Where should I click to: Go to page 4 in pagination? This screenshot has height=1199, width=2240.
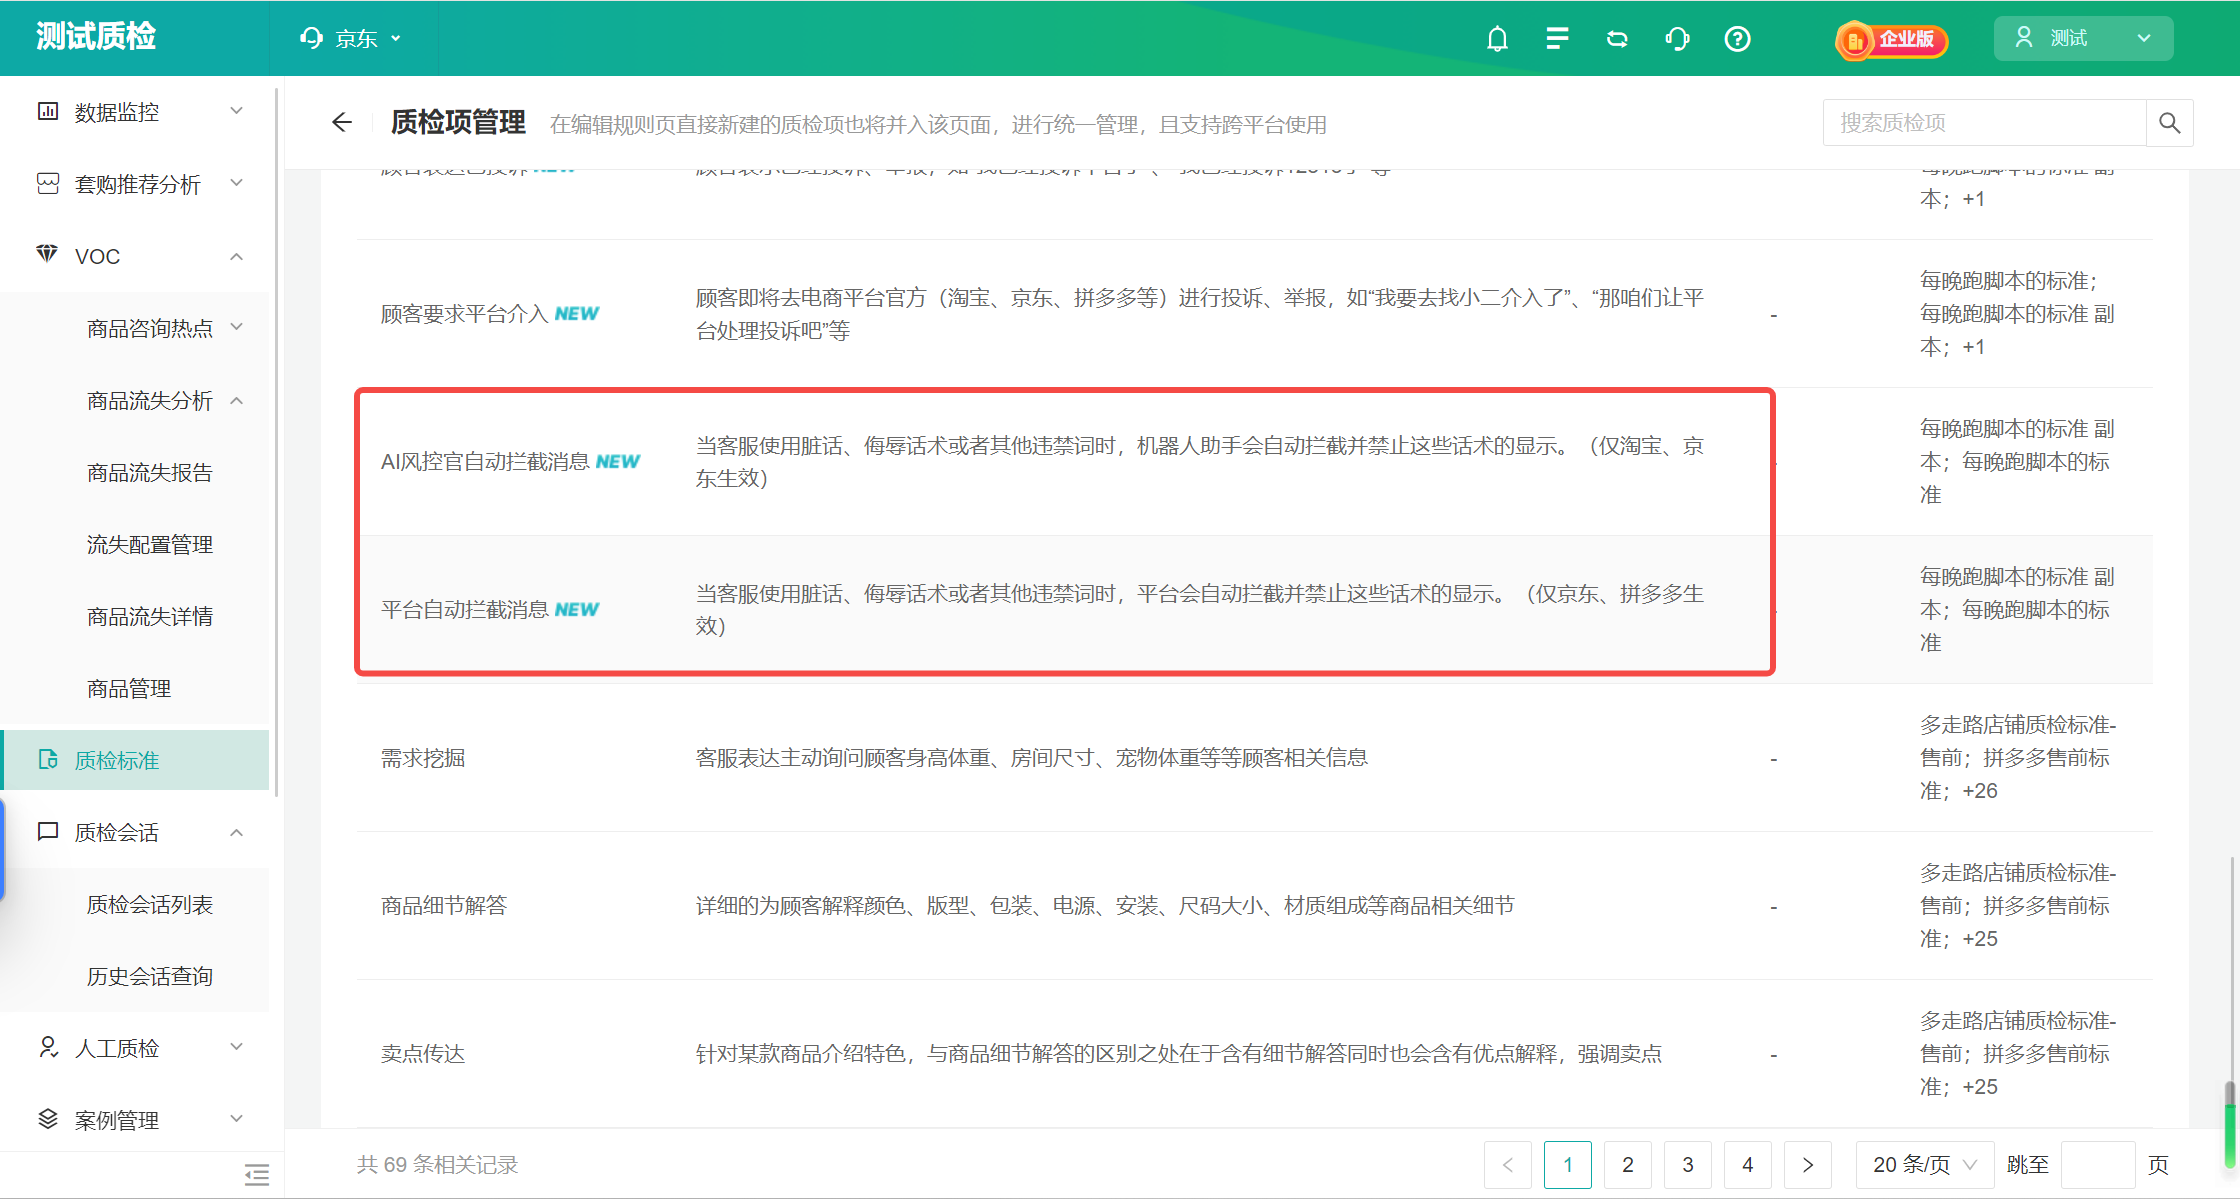(x=1748, y=1165)
